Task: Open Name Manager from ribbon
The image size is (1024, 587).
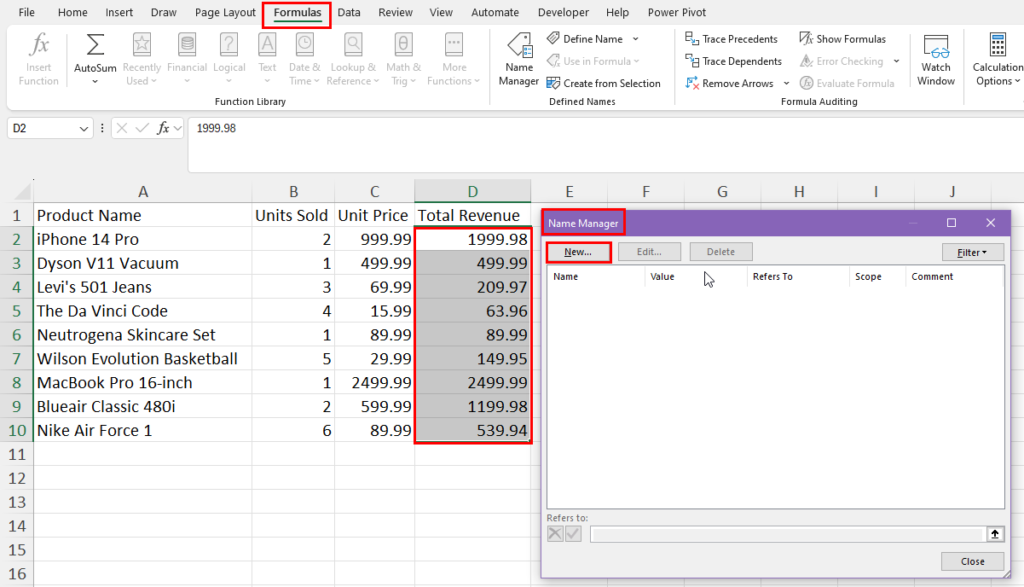Action: coord(519,60)
